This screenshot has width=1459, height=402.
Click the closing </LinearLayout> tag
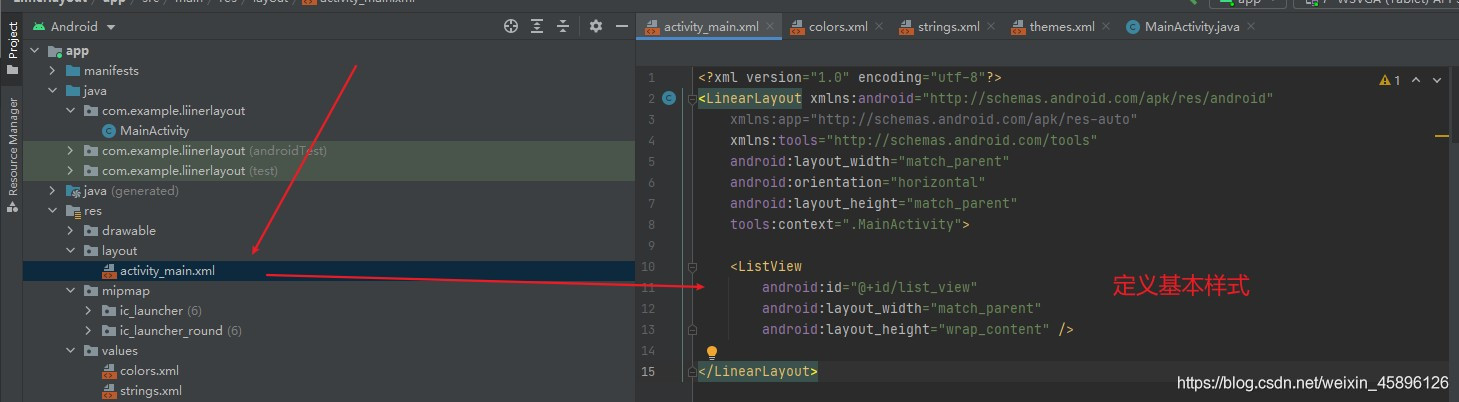coord(758,372)
